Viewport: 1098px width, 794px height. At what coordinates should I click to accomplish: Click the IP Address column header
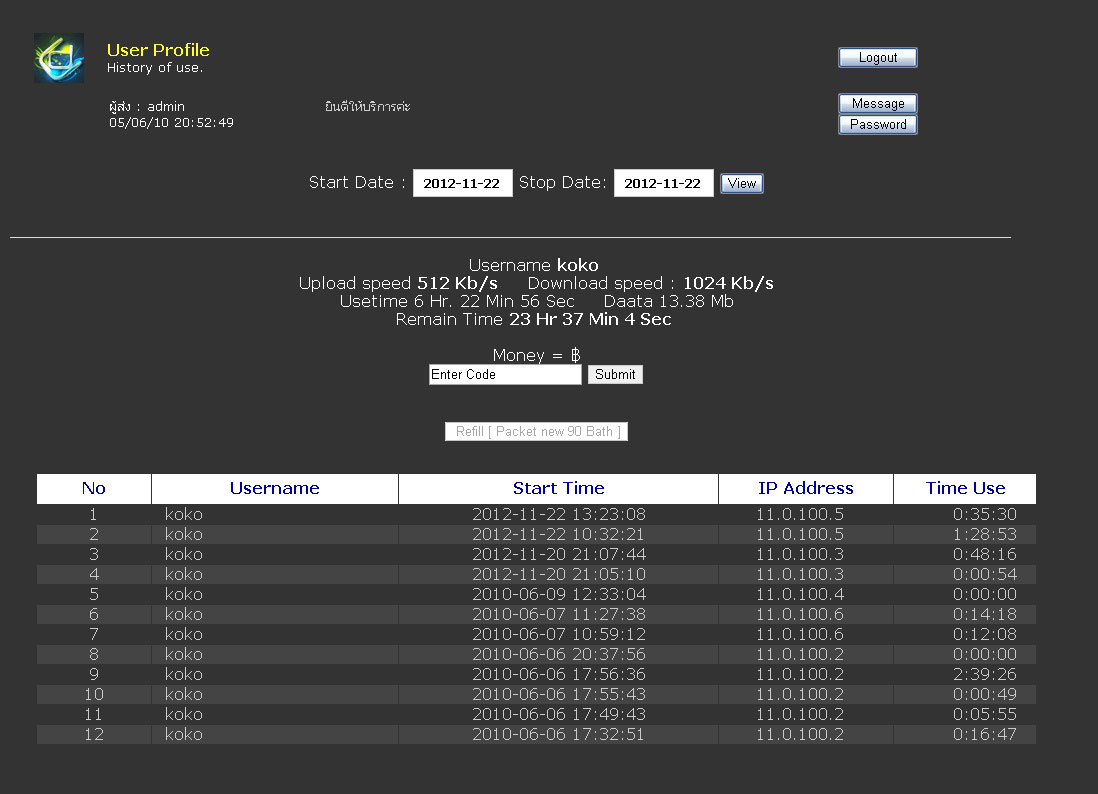tap(805, 489)
